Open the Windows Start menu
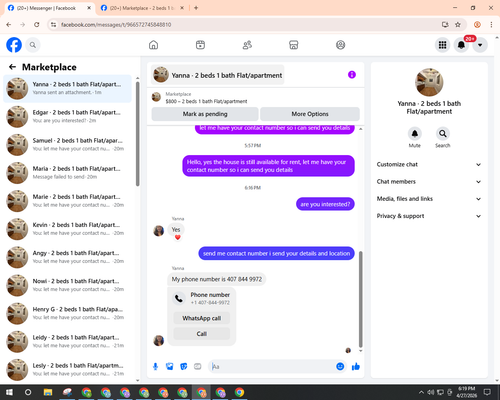500x400 pixels. click(9, 392)
